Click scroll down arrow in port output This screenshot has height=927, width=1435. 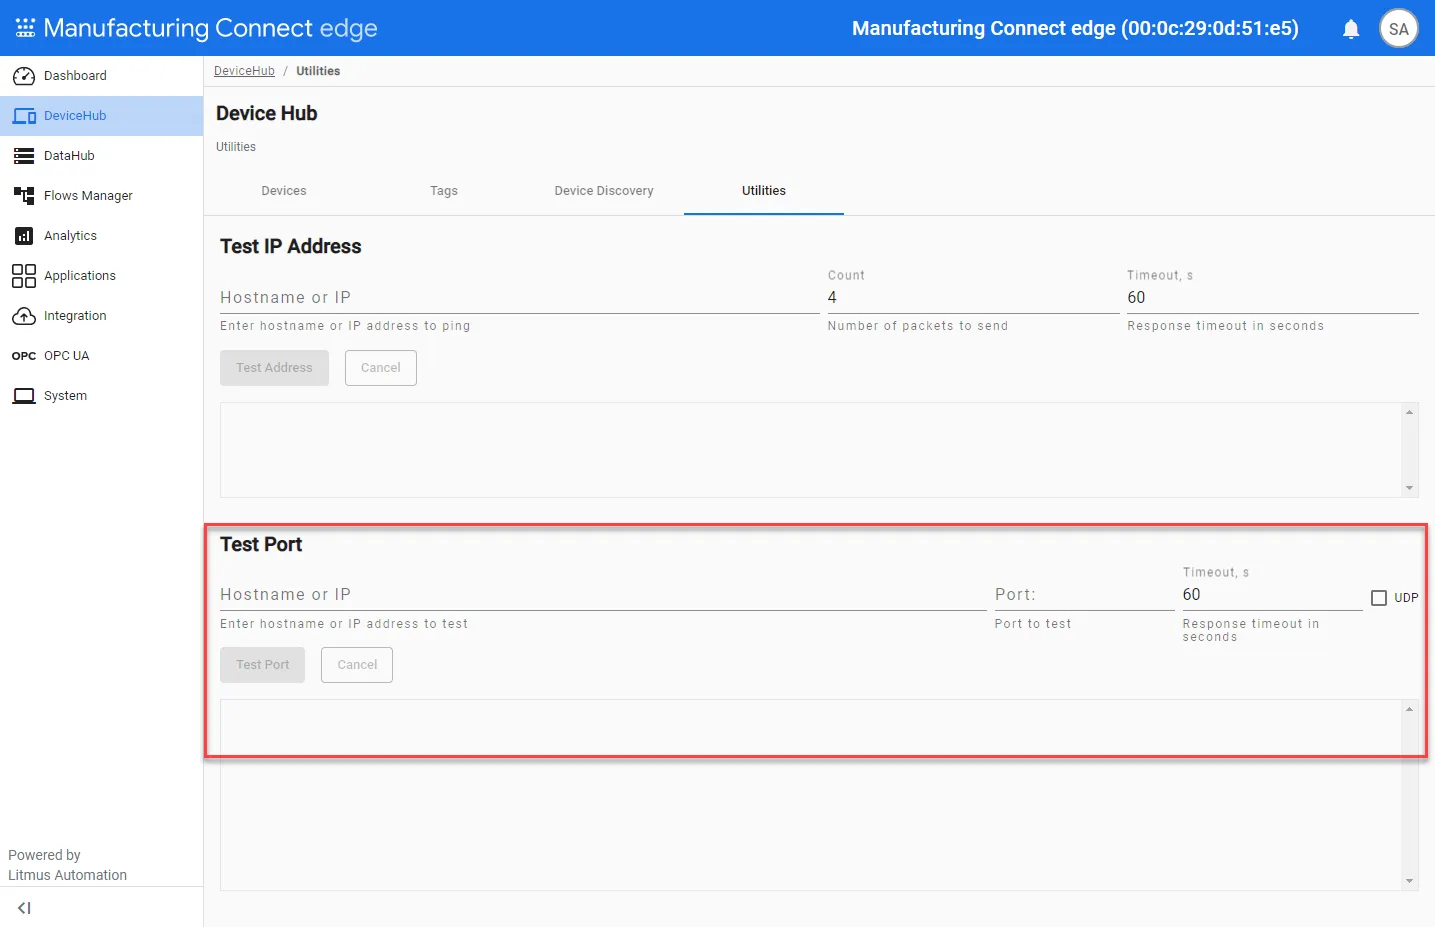click(1410, 881)
